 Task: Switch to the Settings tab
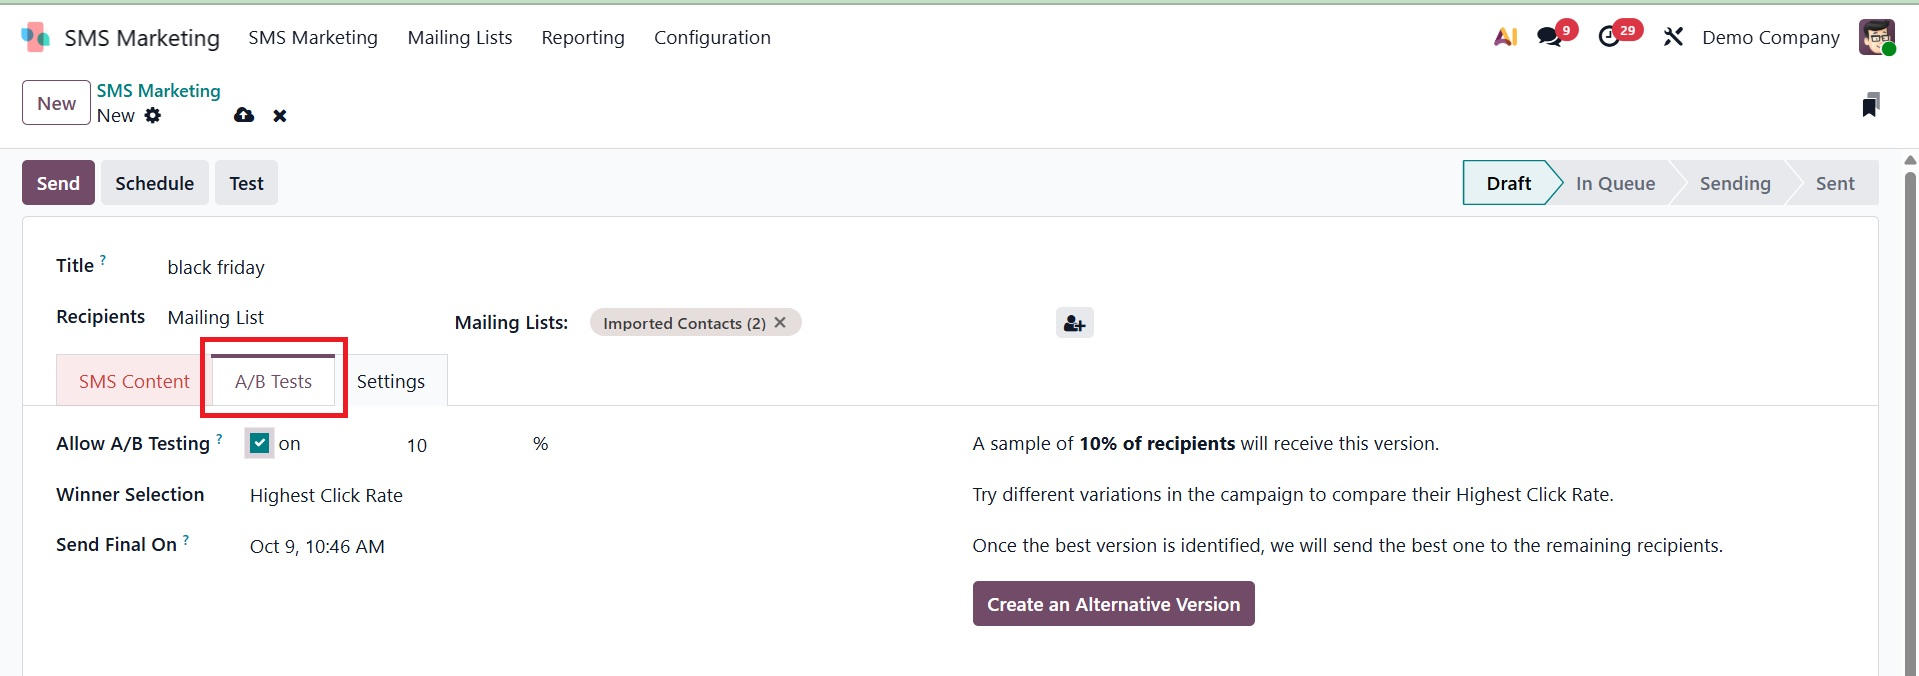[391, 381]
